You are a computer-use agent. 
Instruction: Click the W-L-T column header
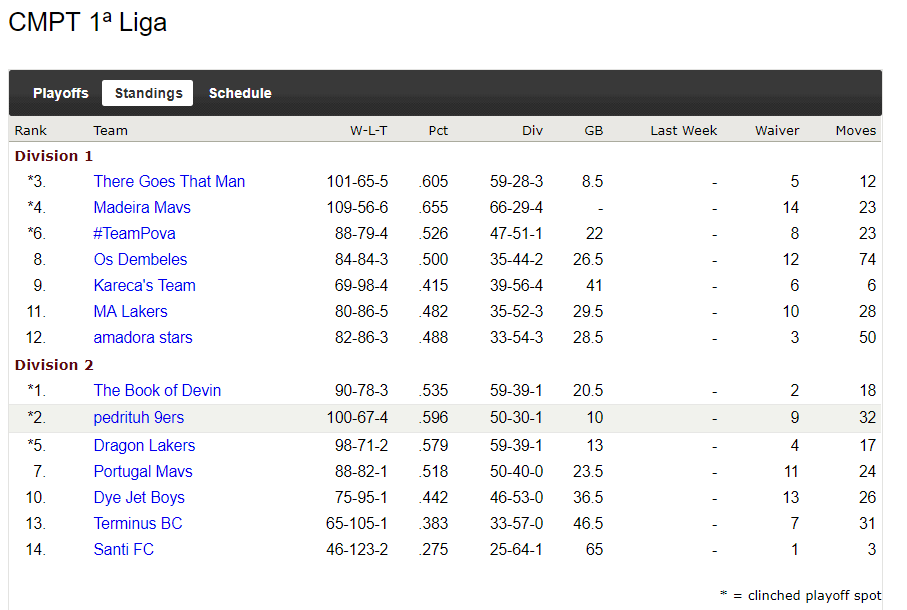tap(368, 131)
